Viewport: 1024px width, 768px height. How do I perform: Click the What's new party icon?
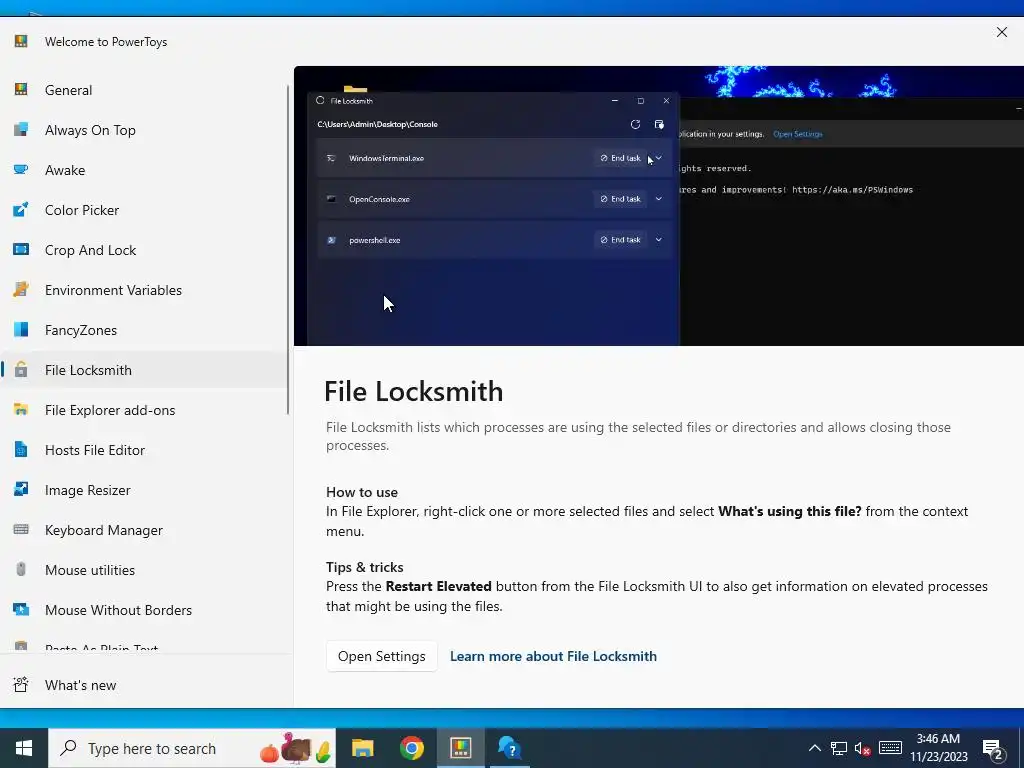[x=21, y=684]
